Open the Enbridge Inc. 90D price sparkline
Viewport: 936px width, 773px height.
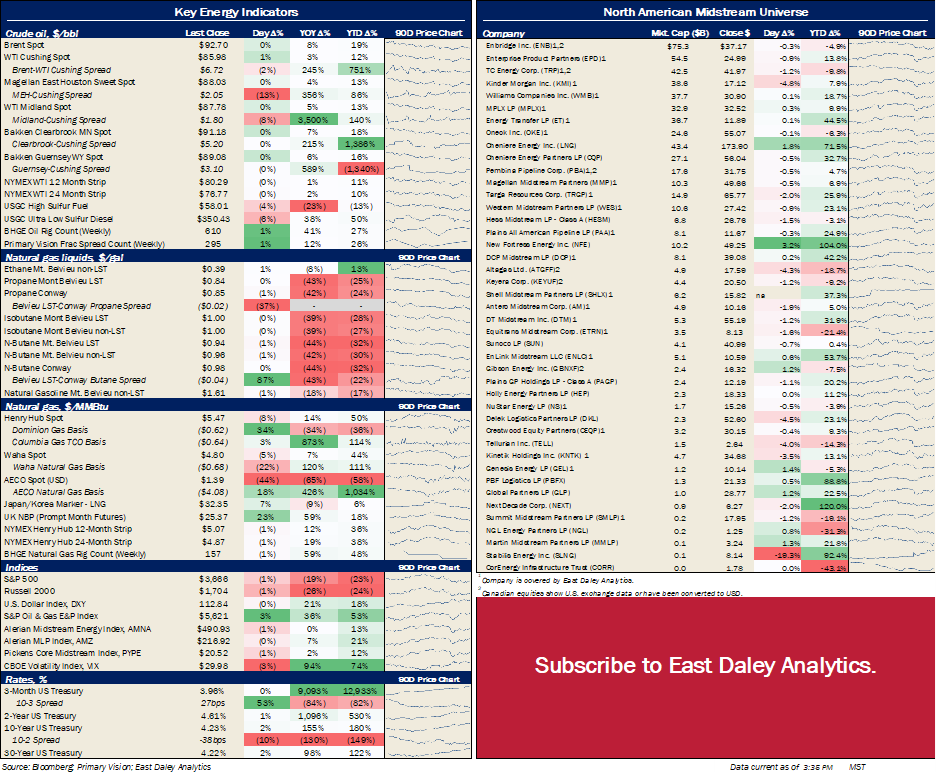pyautogui.click(x=892, y=46)
